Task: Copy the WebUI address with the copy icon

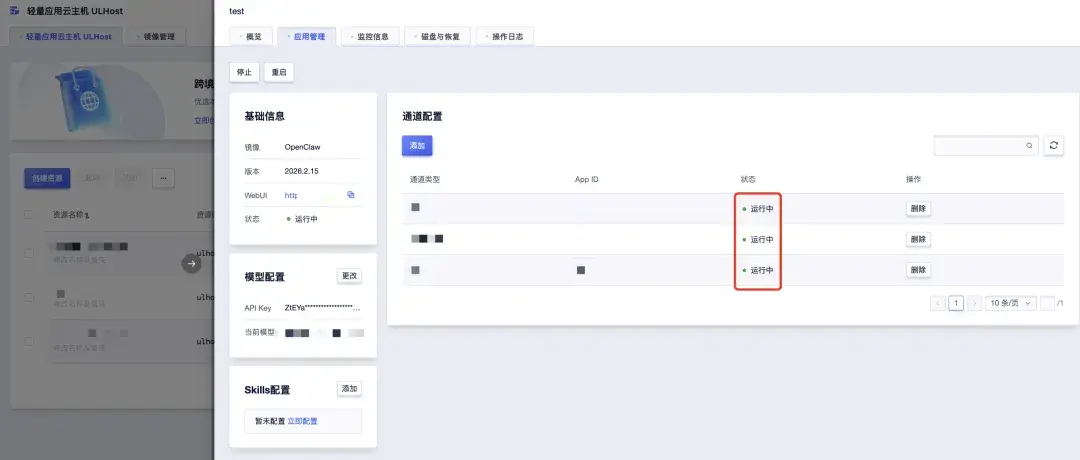Action: (x=351, y=195)
